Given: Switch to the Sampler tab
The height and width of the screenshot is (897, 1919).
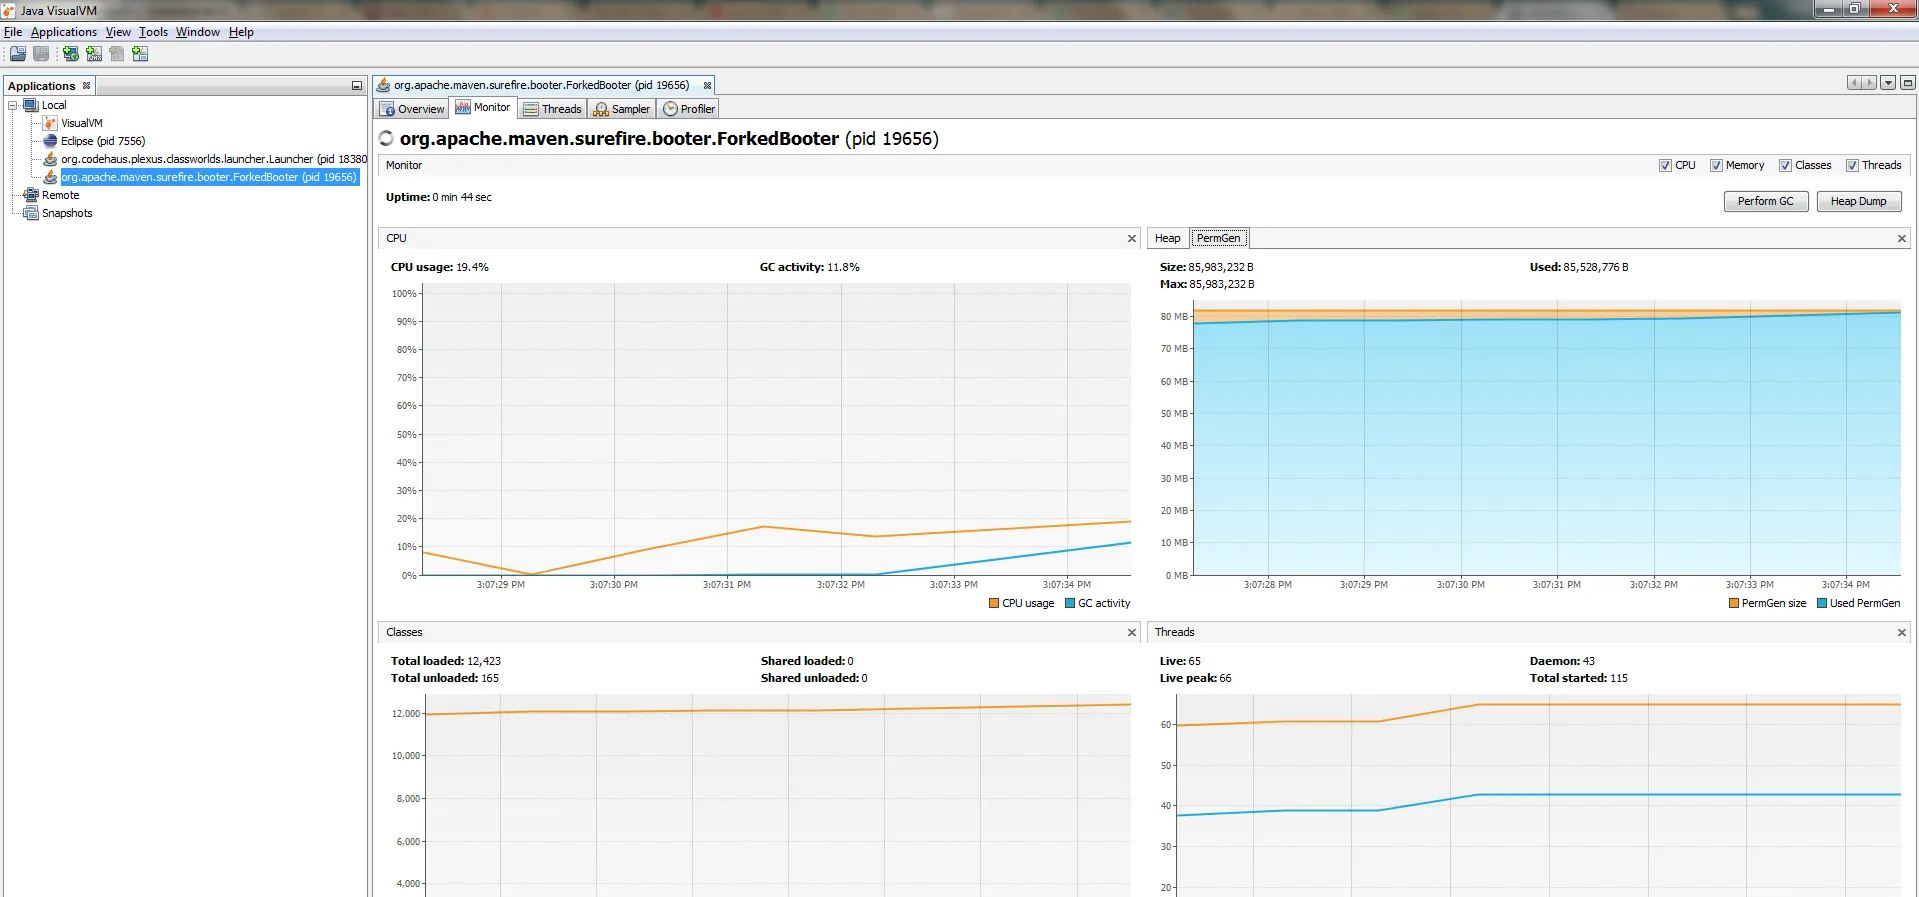Looking at the screenshot, I should [x=622, y=109].
